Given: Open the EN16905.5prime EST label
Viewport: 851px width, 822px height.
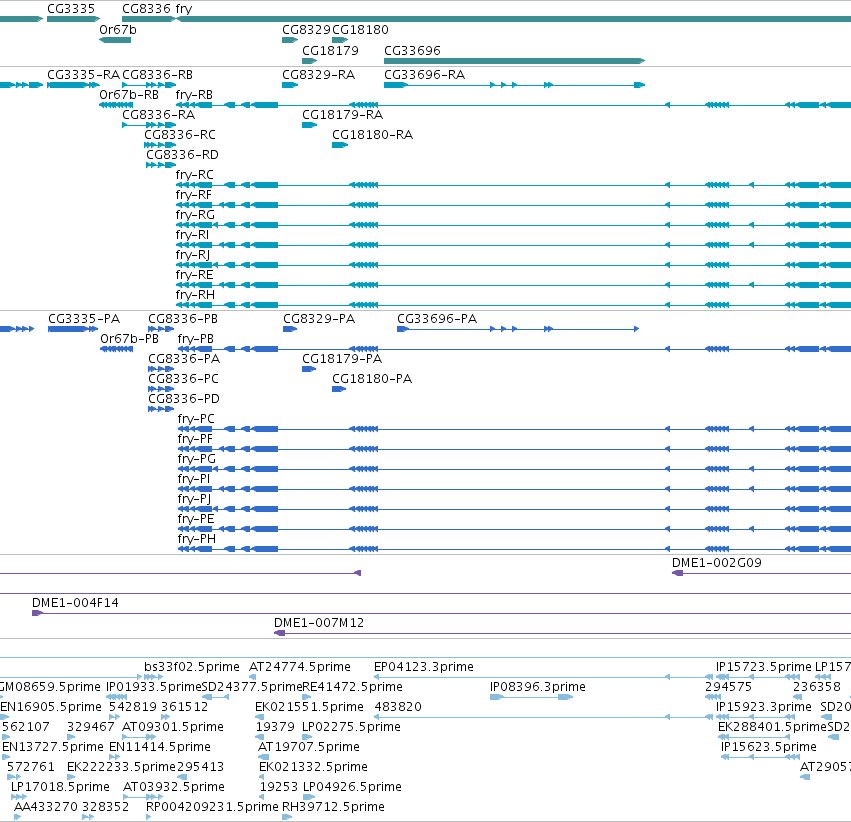Looking at the screenshot, I should (x=51, y=707).
